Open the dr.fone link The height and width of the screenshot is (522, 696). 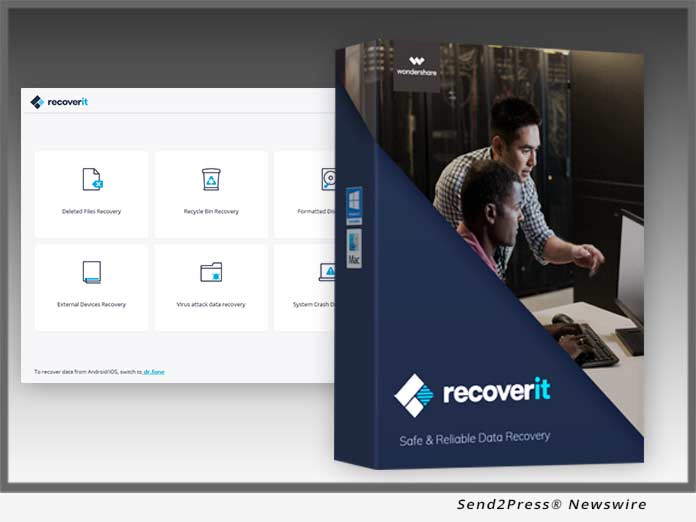(x=154, y=372)
